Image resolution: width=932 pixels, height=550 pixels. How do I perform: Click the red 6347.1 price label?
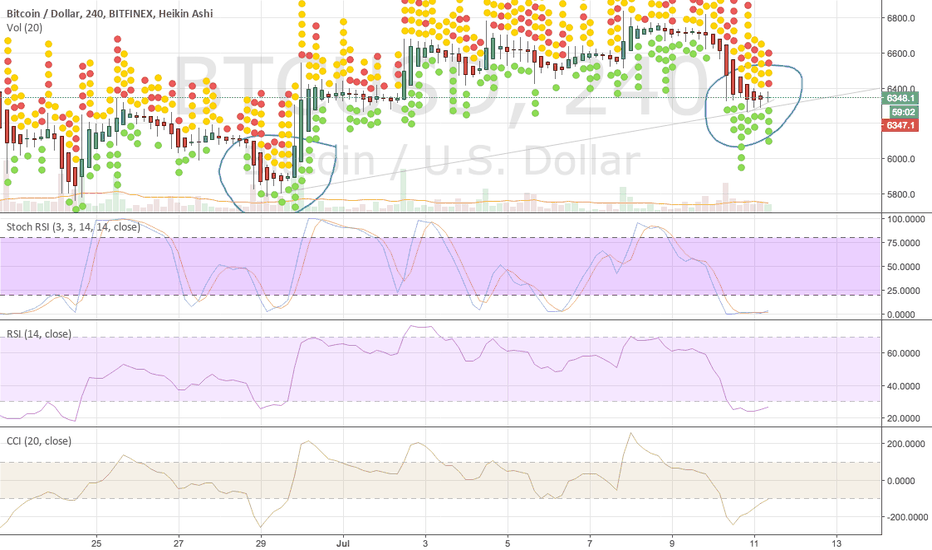900,125
